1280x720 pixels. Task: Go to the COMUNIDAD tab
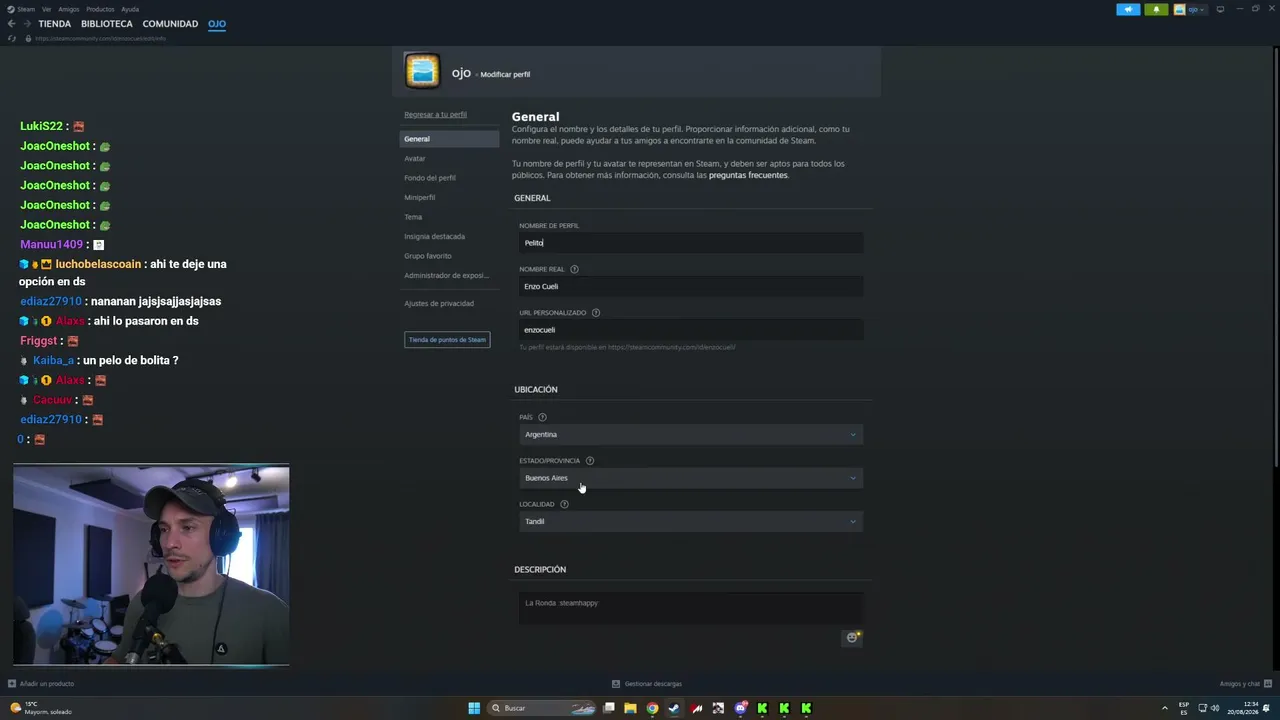click(170, 24)
